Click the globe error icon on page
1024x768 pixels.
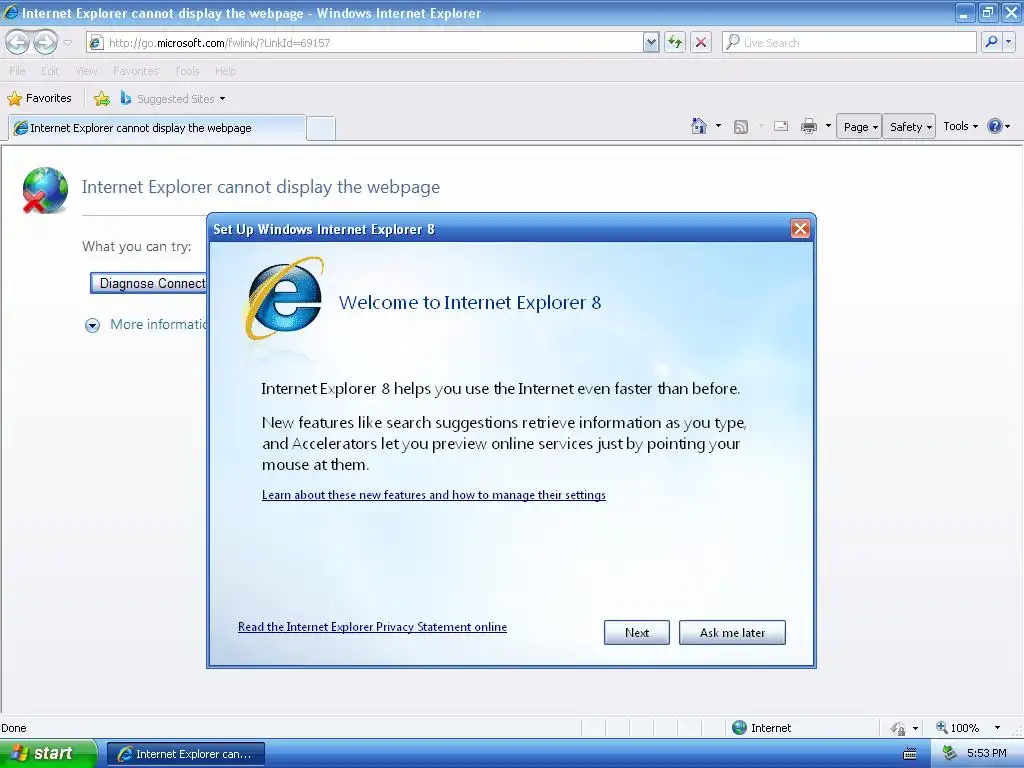pyautogui.click(x=44, y=190)
